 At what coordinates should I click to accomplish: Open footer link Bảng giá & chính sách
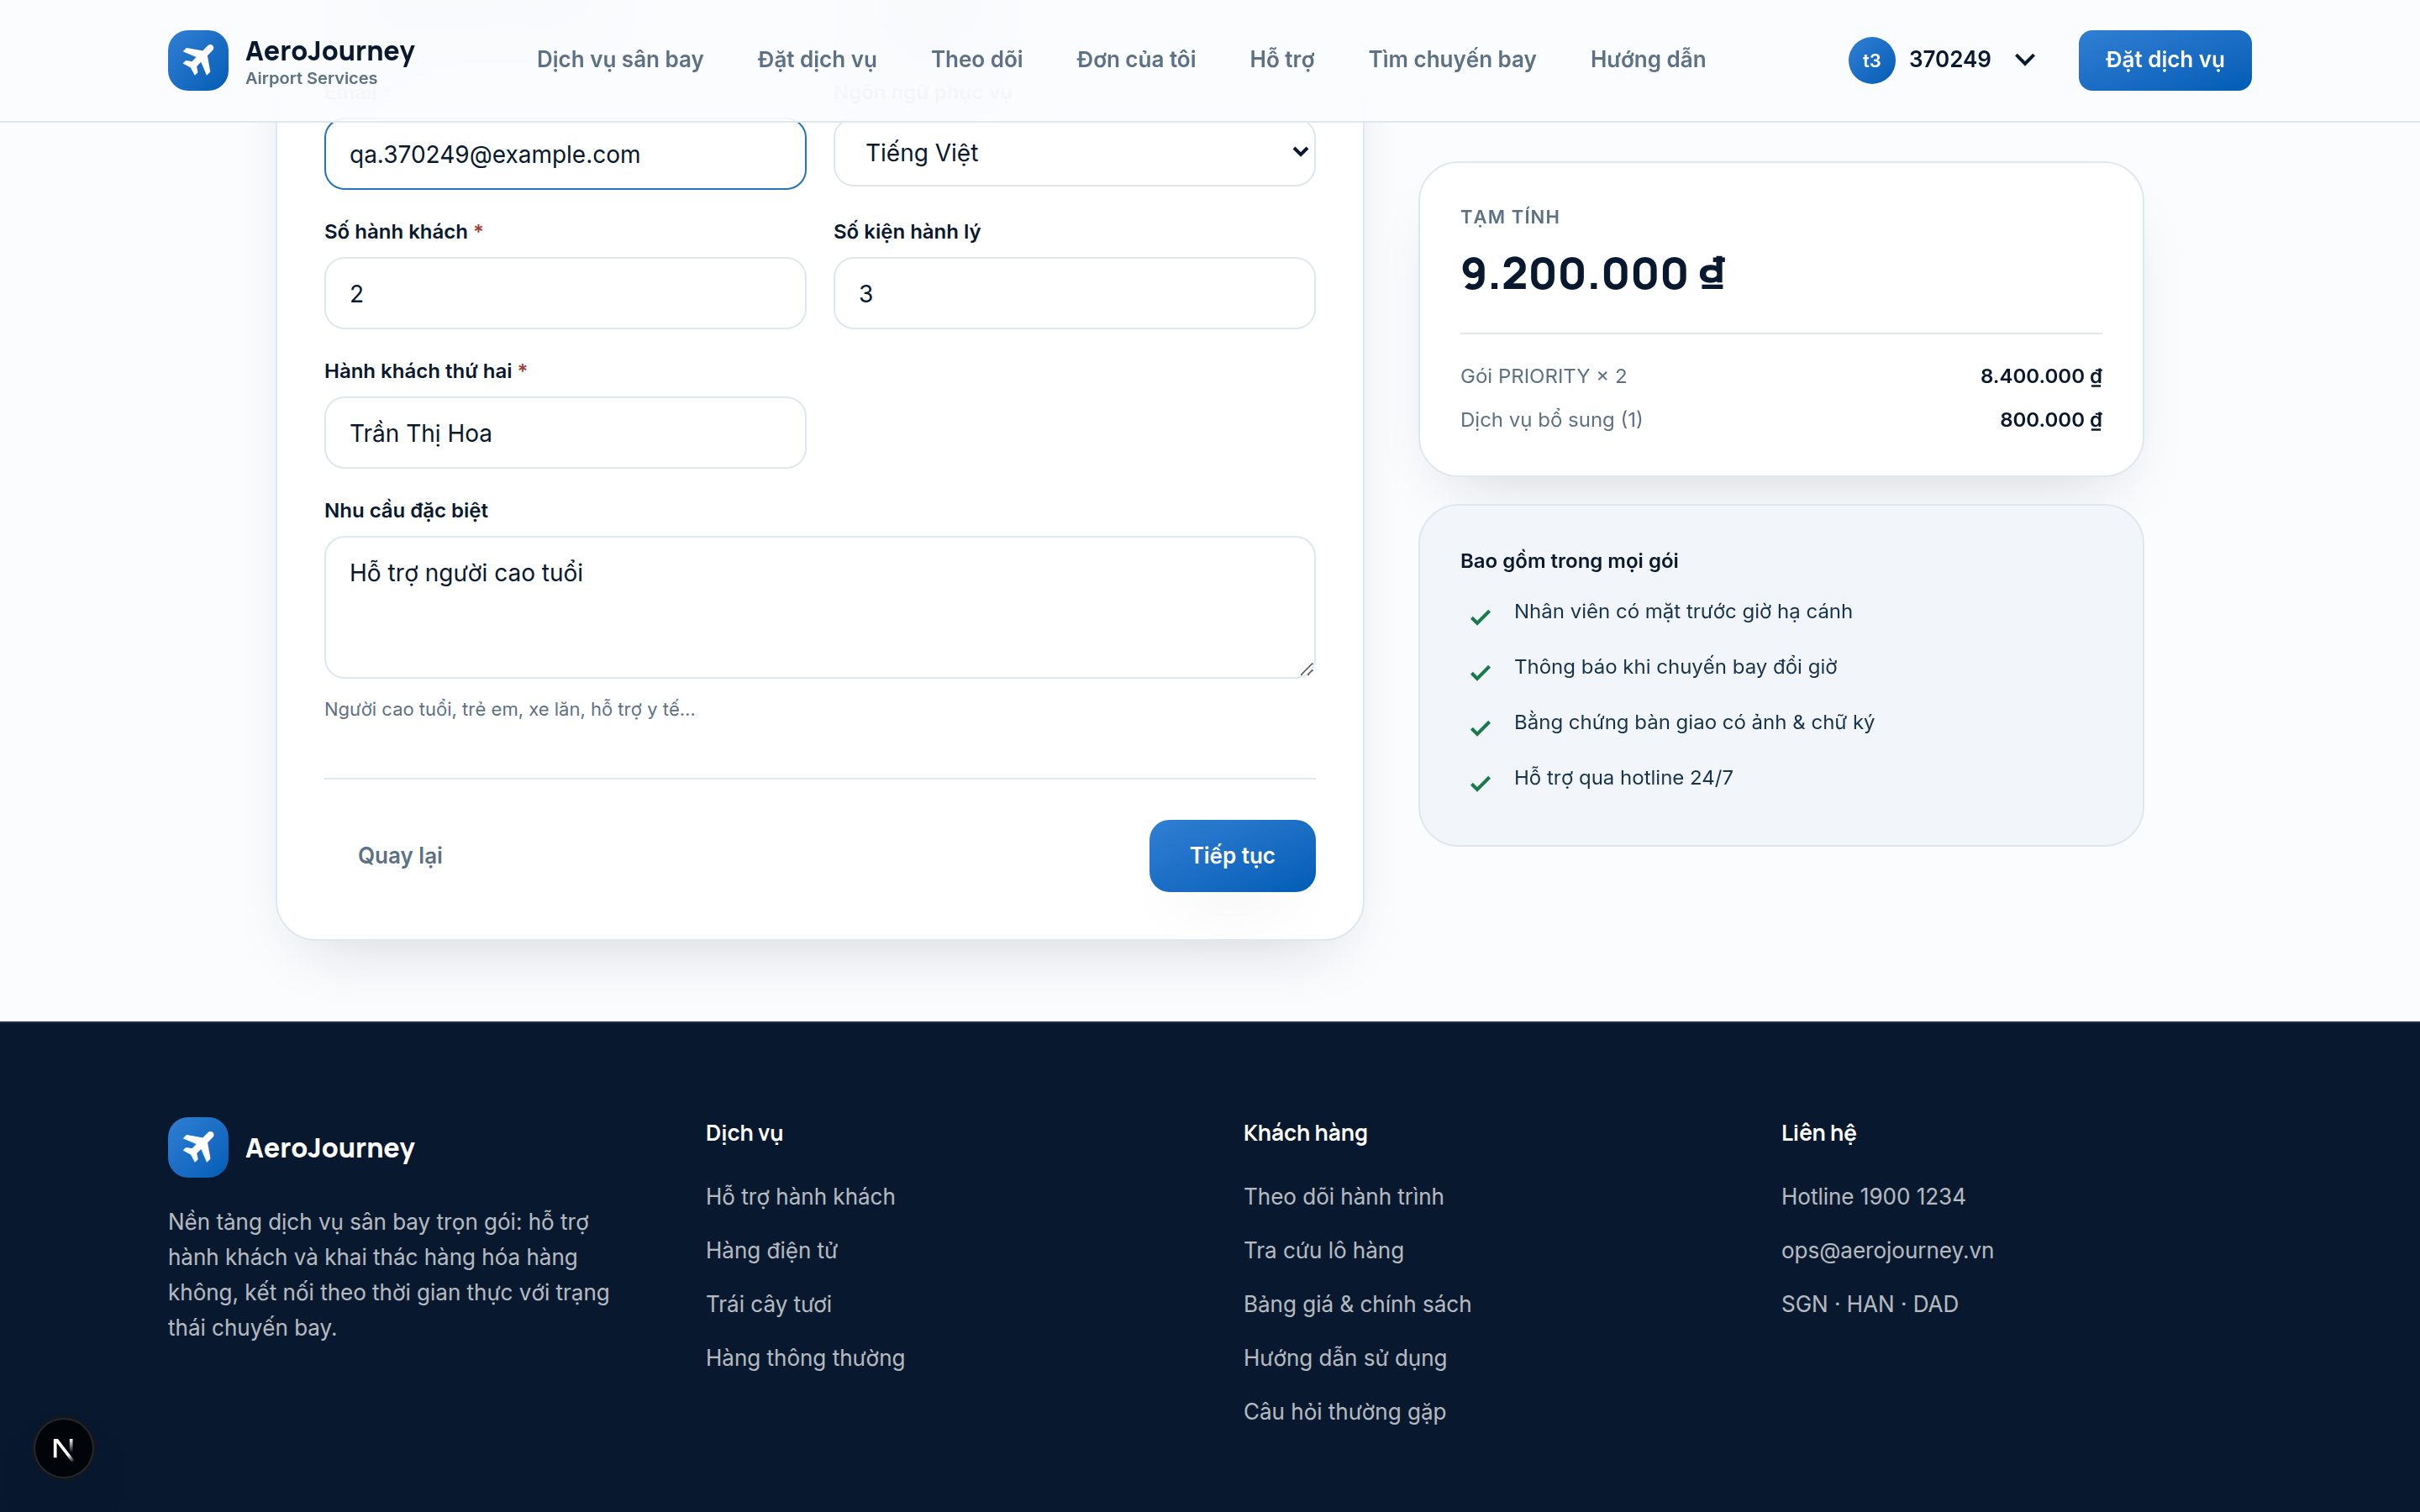(1357, 1304)
